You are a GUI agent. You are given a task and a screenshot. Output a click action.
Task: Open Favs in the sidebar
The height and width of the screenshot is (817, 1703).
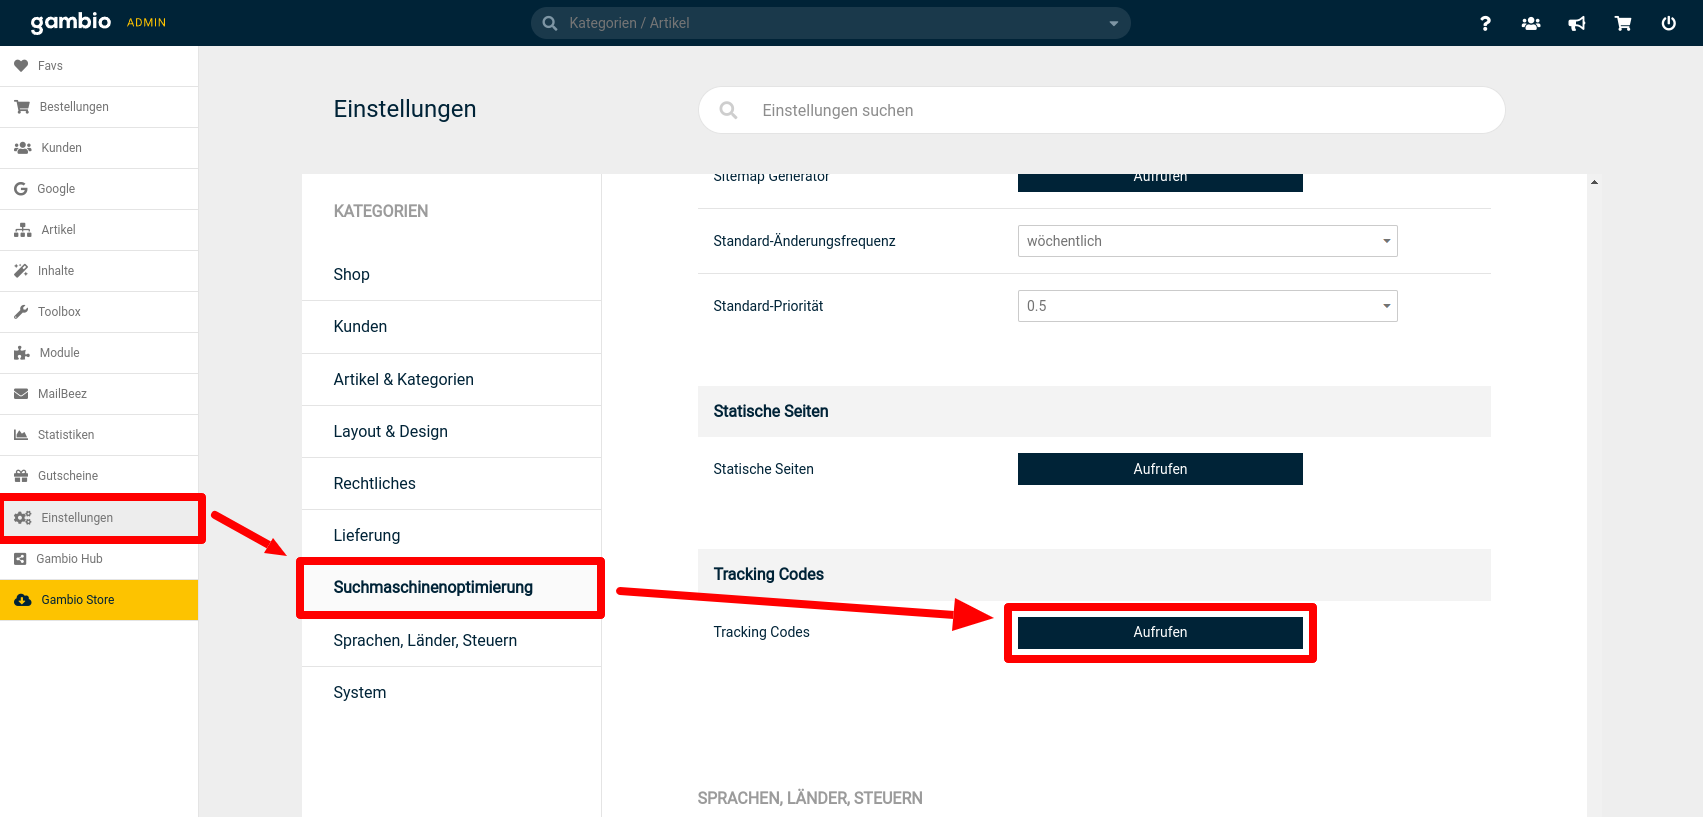[50, 66]
